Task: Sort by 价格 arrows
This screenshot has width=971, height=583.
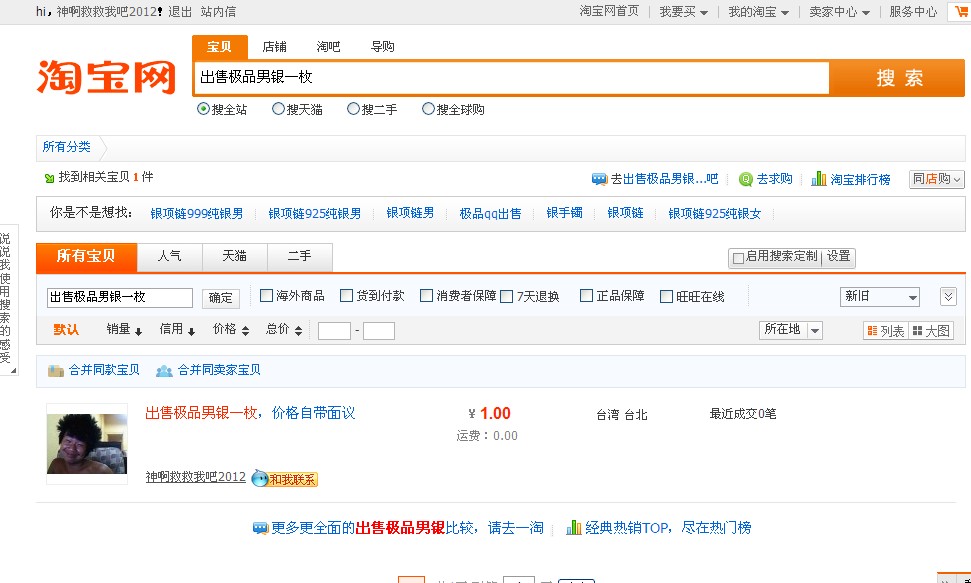Action: 245,331
